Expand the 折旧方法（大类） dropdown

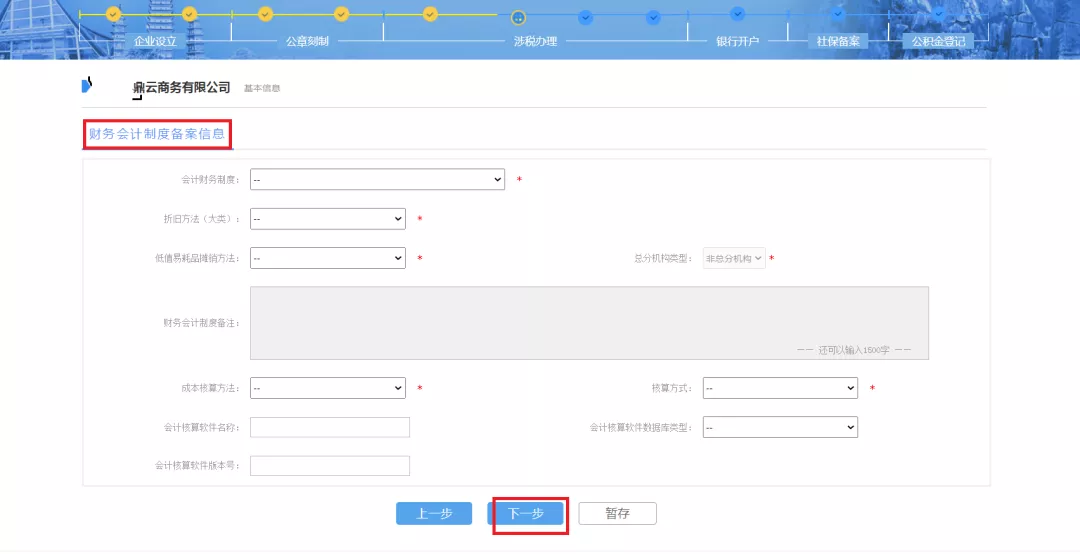327,219
